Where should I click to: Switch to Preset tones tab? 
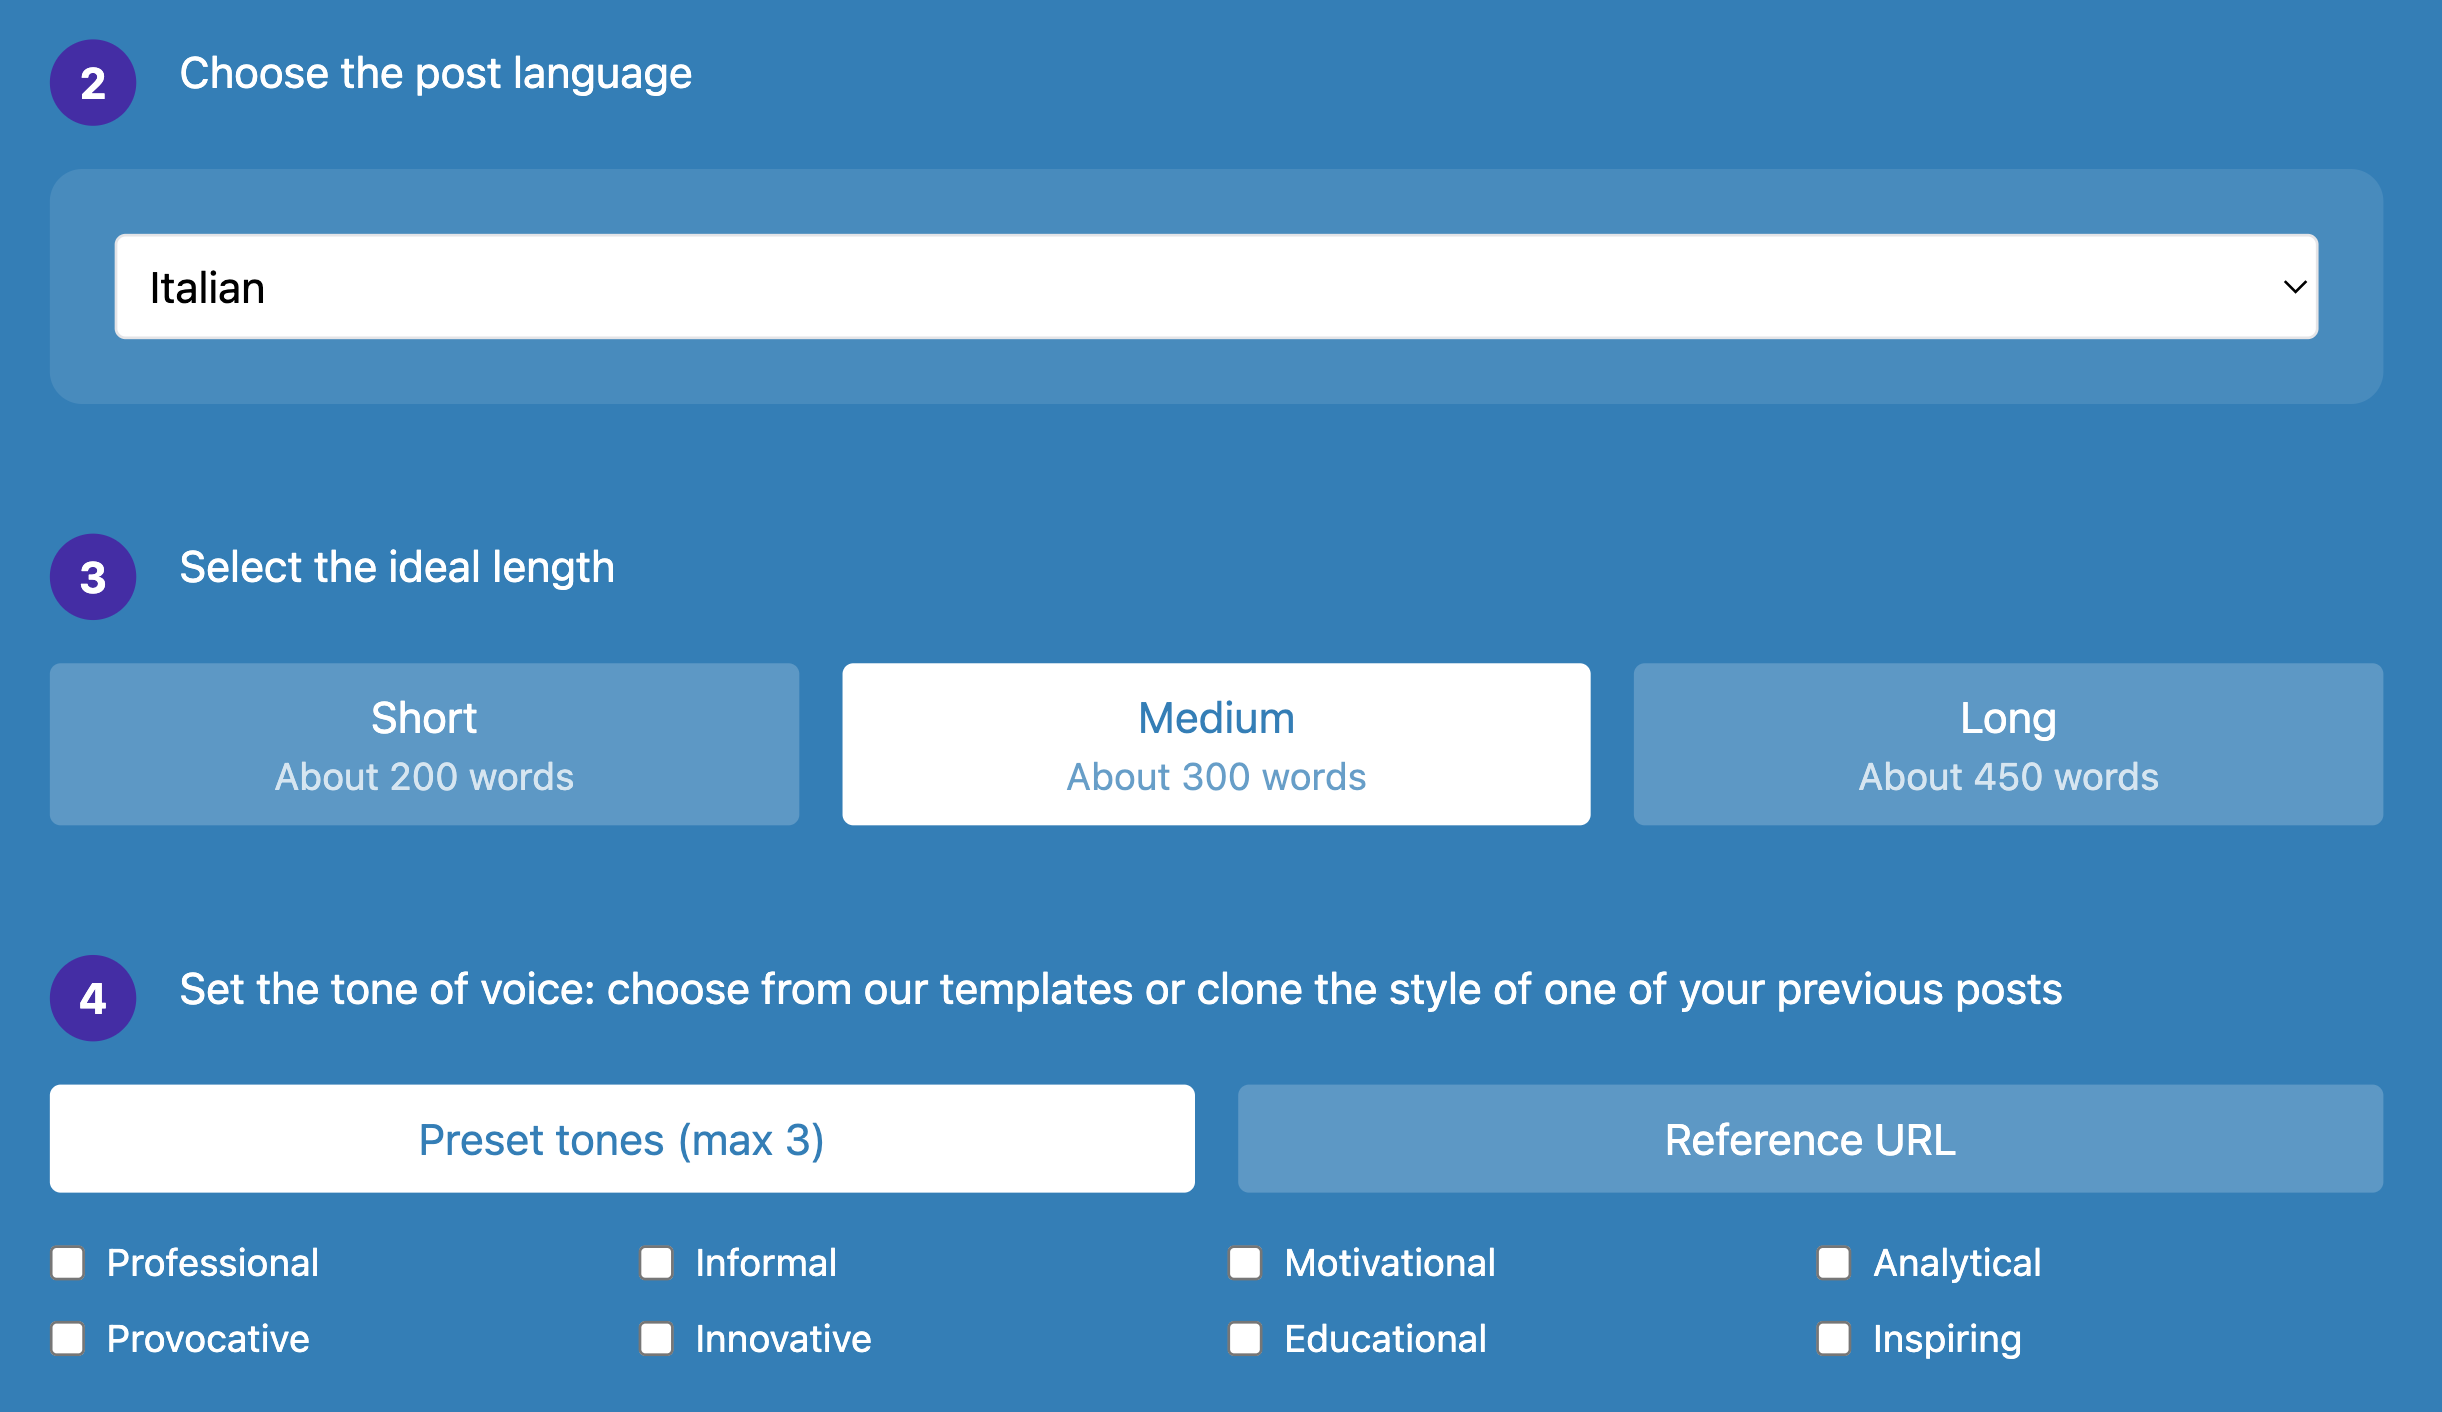click(x=622, y=1139)
